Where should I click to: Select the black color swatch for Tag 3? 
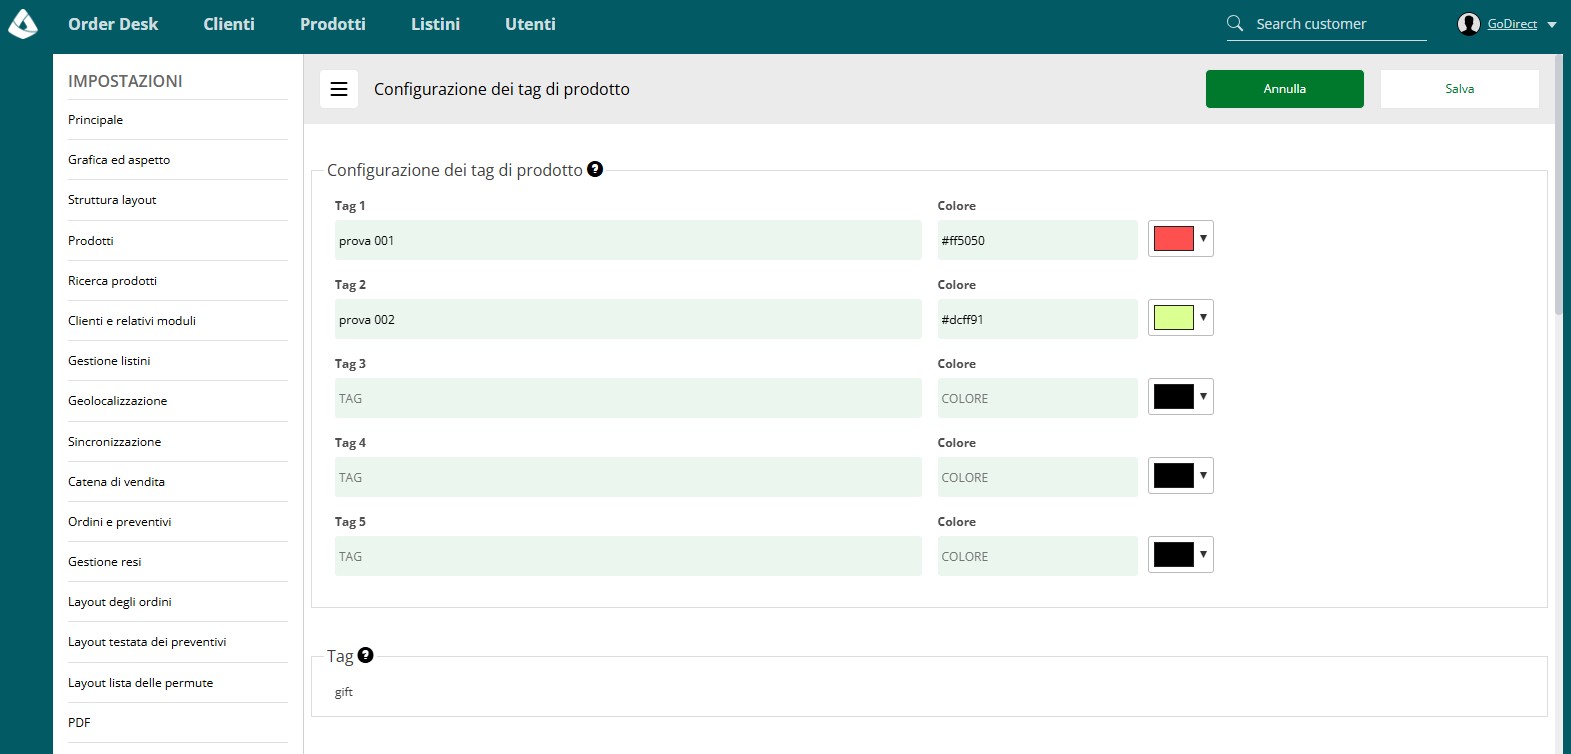pyautogui.click(x=1174, y=396)
